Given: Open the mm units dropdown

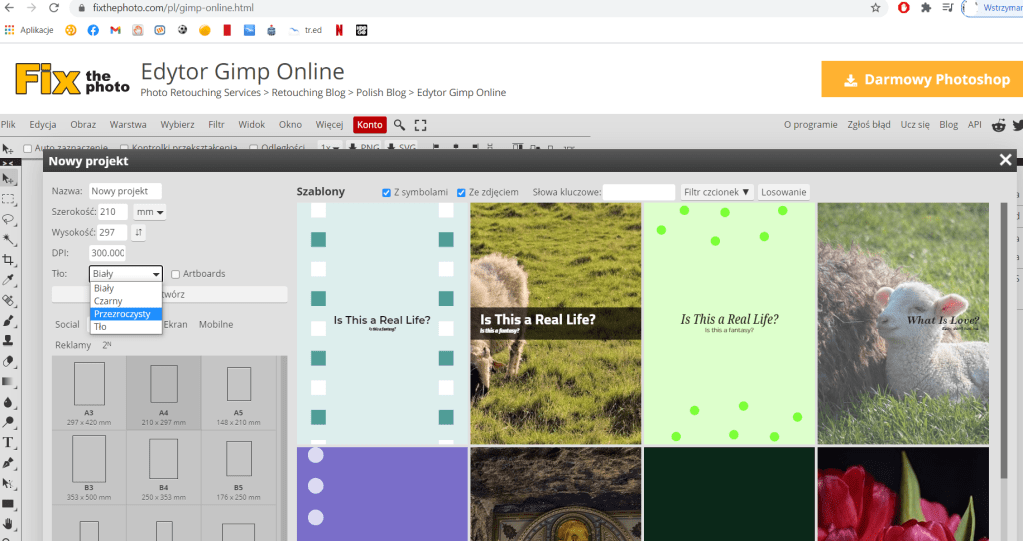Looking at the screenshot, I should (151, 212).
